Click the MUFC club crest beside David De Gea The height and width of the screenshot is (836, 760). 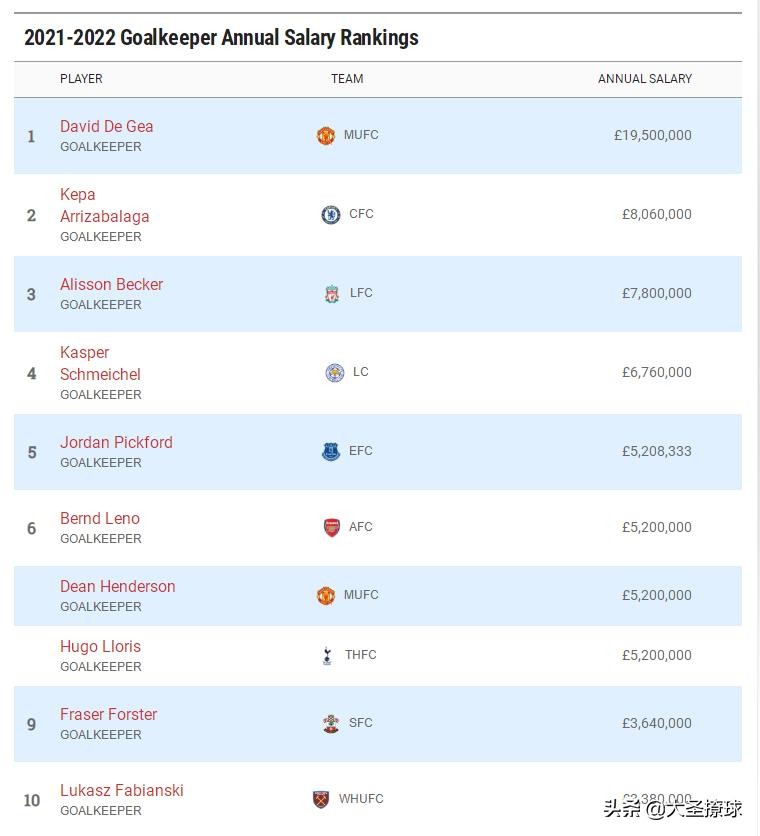pos(326,136)
